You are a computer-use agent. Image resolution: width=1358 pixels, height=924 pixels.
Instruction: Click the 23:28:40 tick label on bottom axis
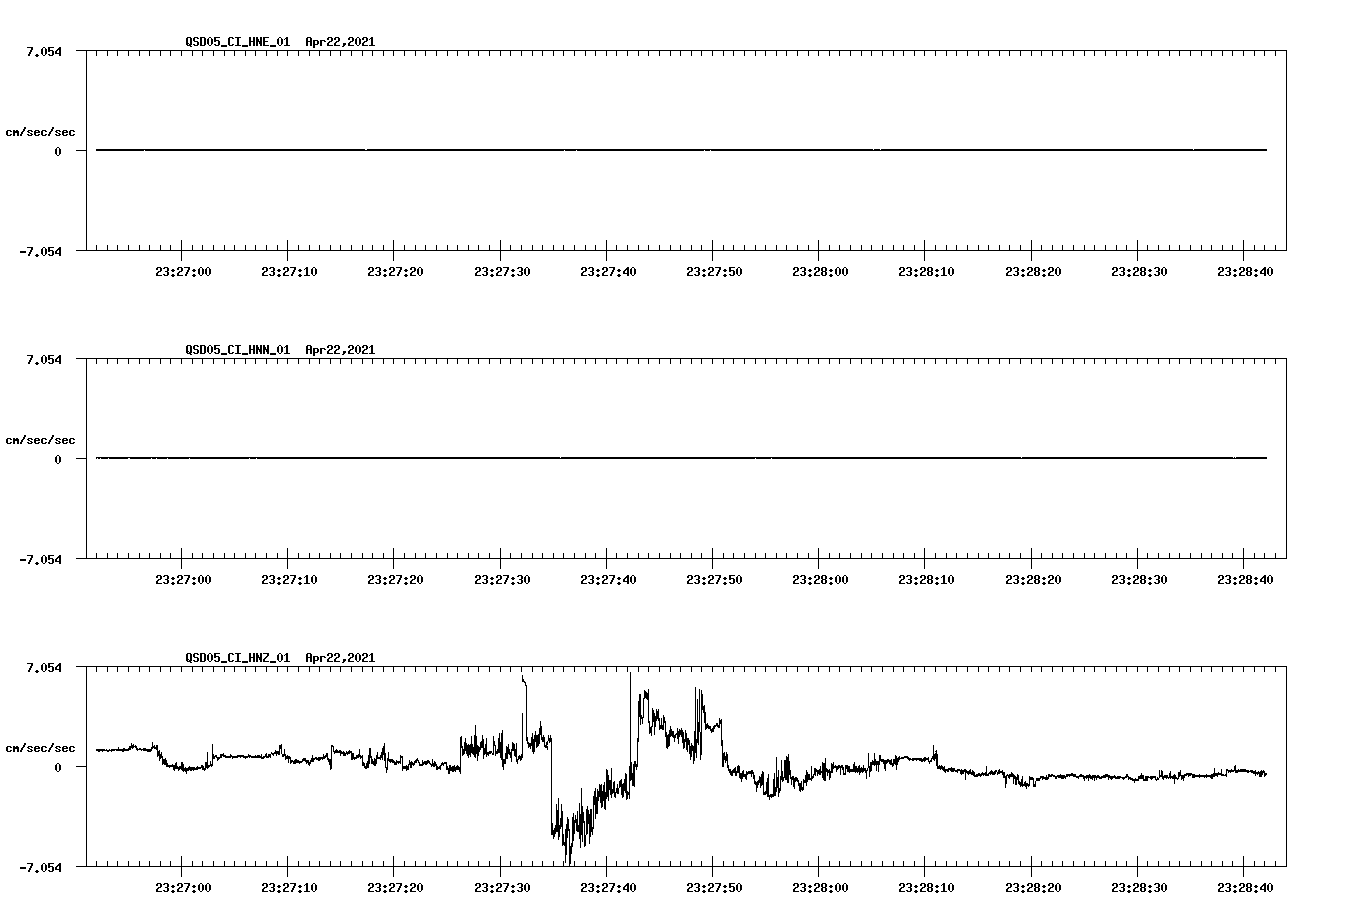click(1245, 887)
